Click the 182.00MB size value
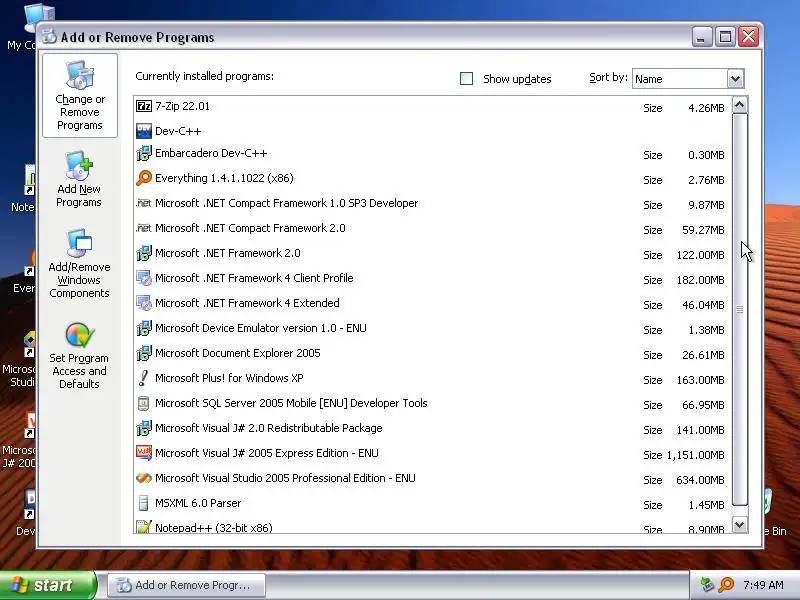Image resolution: width=800 pixels, height=600 pixels. click(x=700, y=280)
